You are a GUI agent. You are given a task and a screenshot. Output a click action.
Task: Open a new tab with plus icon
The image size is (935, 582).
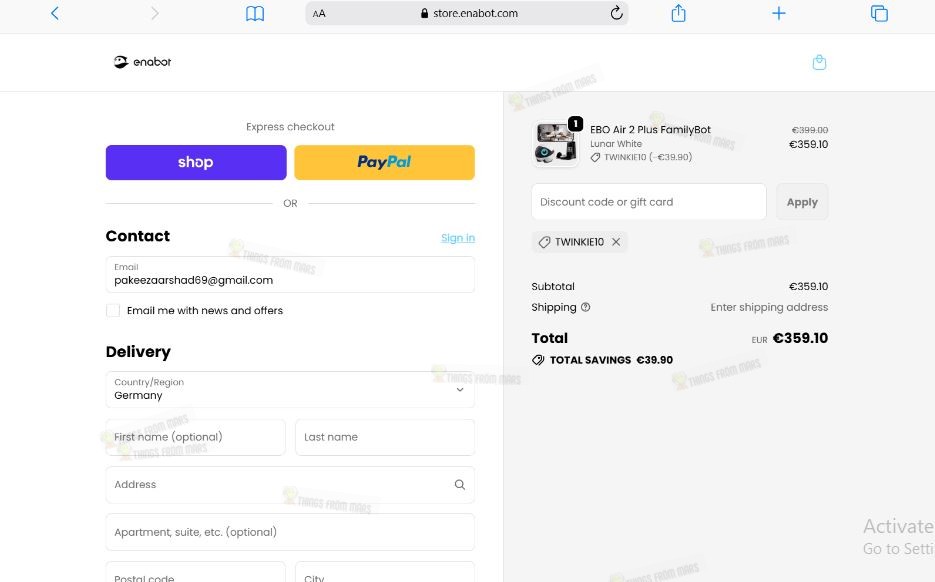(x=779, y=13)
